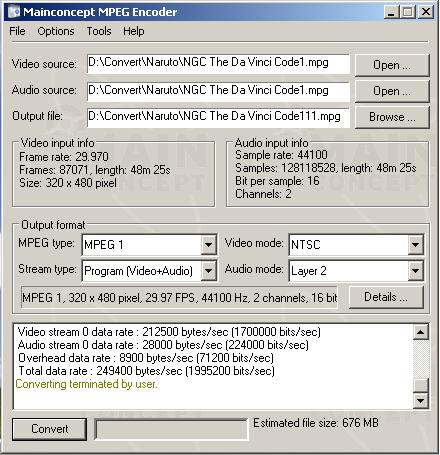Image resolution: width=440 pixels, height=455 pixels.
Task: Expand the Stream type dropdown arrow
Action: click(x=208, y=270)
